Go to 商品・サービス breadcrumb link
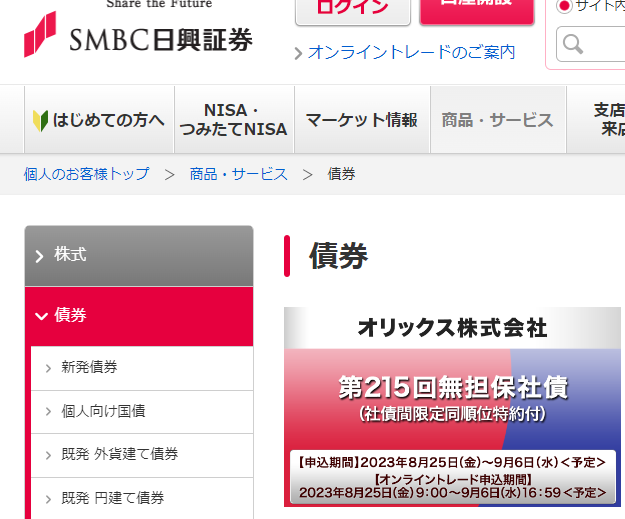Viewport: 625px width, 519px height. (x=238, y=174)
